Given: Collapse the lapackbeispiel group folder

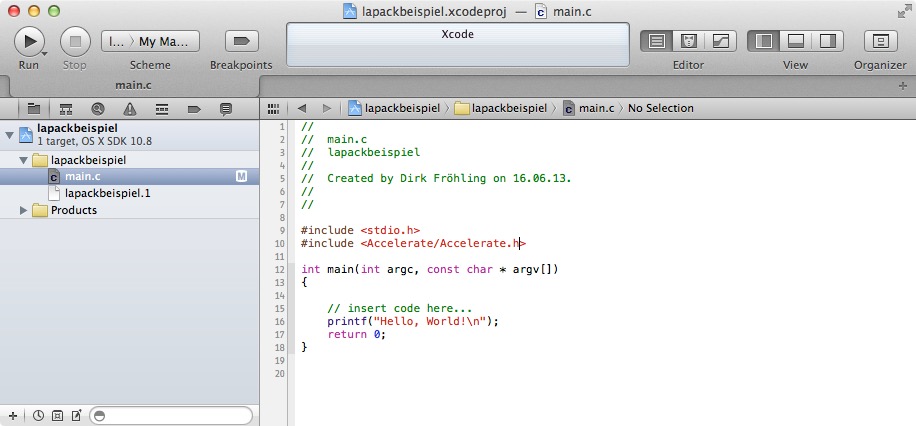Looking at the screenshot, I should pos(25,160).
